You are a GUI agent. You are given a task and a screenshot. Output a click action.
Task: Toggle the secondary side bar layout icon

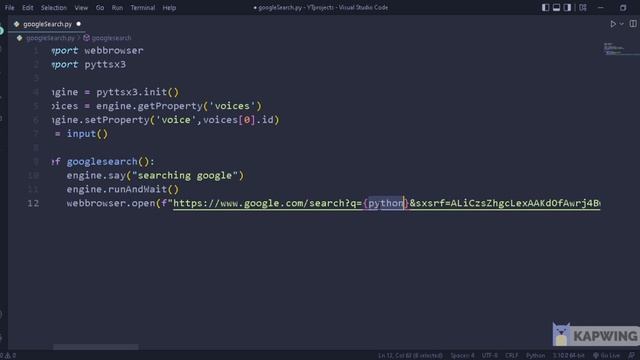click(567, 7)
